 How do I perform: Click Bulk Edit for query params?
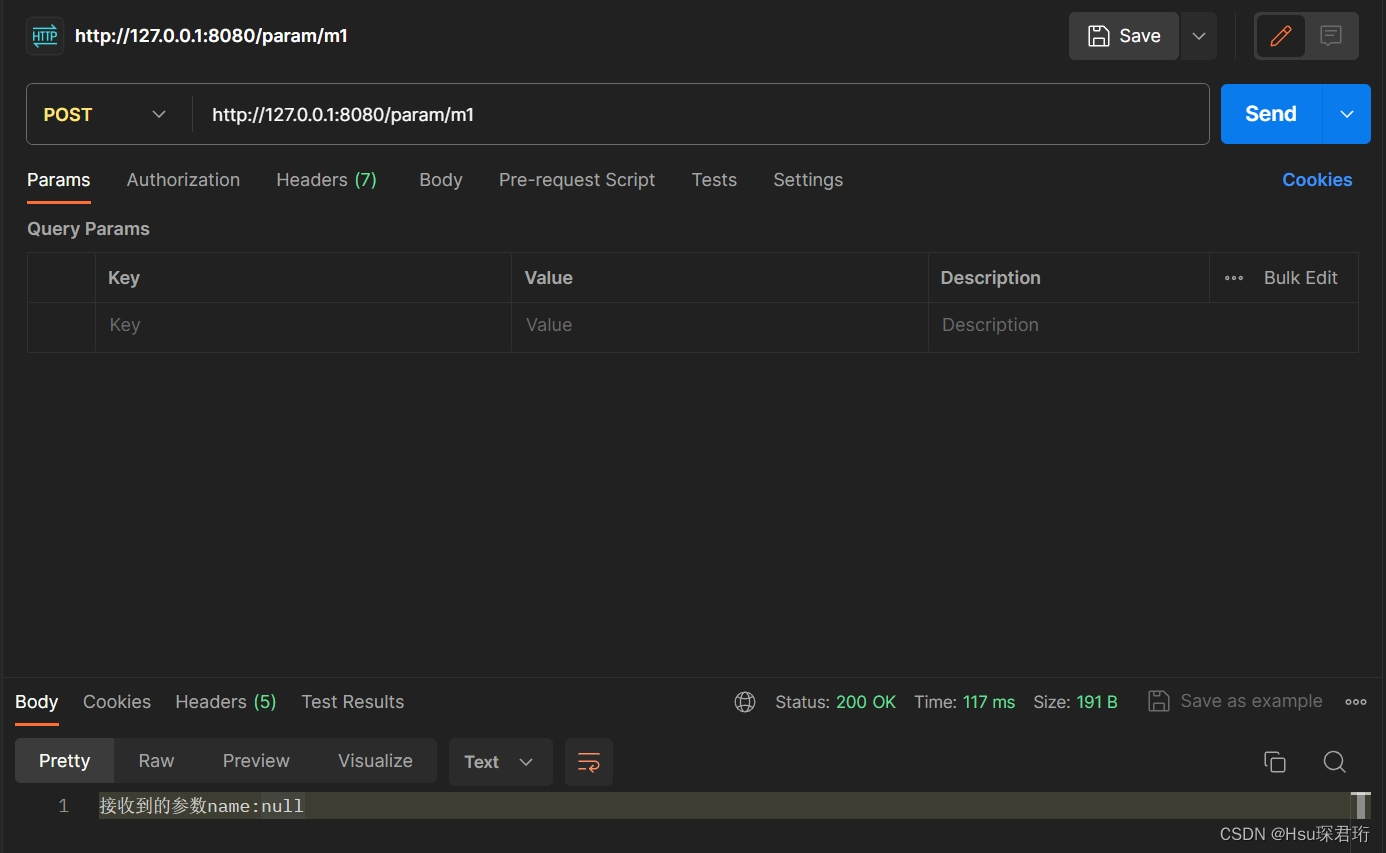pyautogui.click(x=1300, y=278)
